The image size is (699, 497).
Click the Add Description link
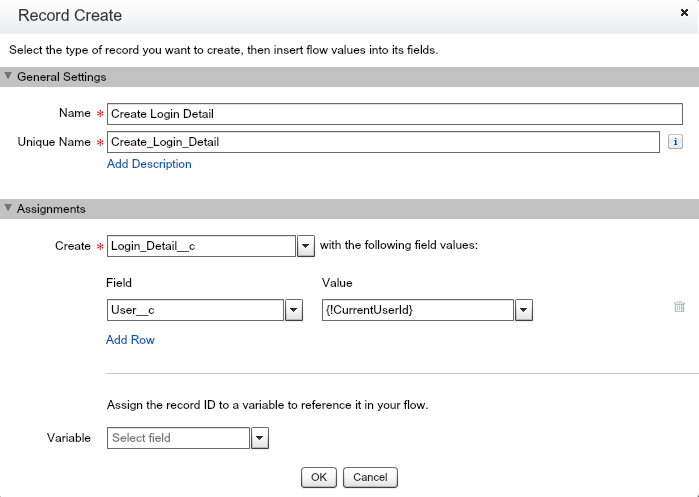pos(149,164)
